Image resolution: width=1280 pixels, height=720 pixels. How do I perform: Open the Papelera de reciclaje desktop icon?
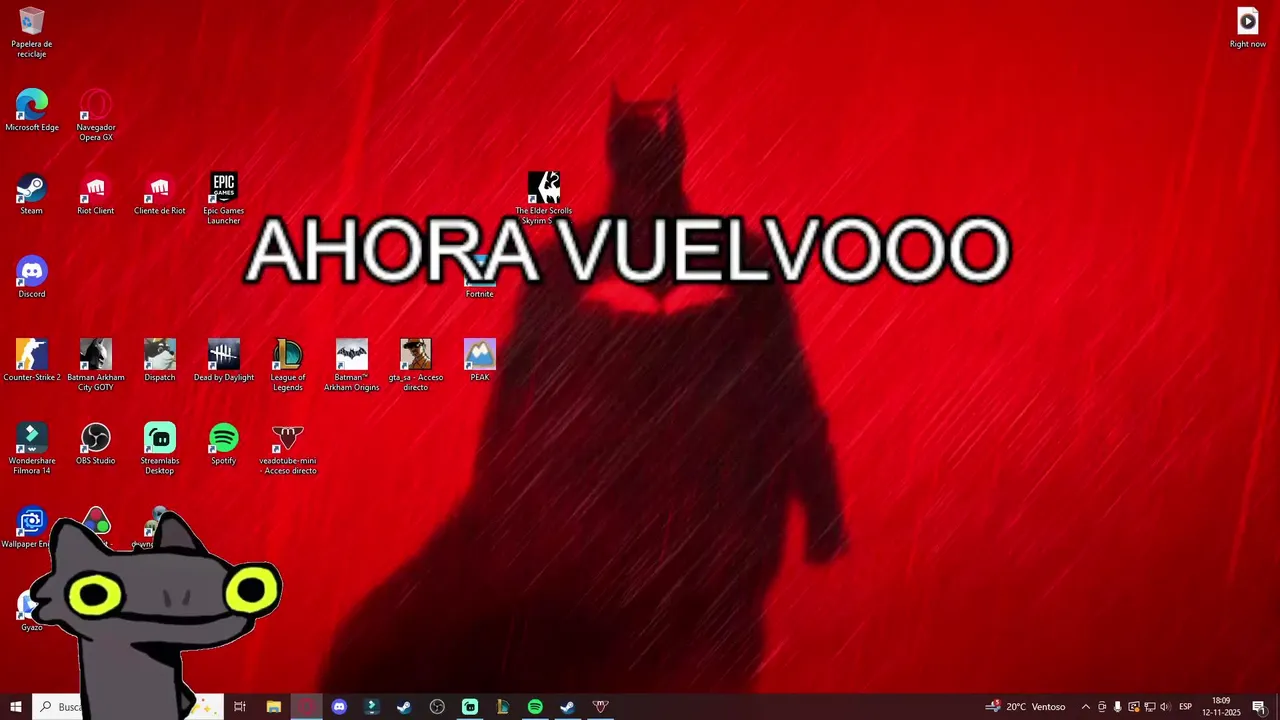[32, 32]
